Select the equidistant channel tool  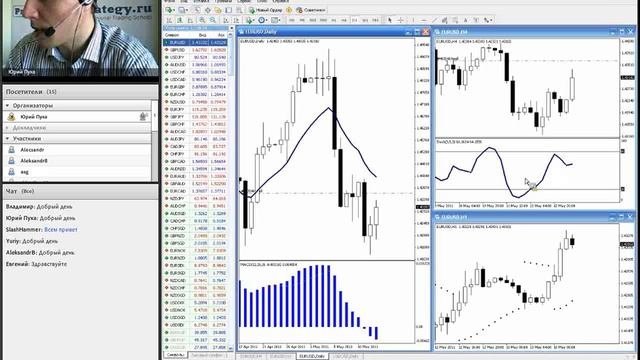pos(444,20)
